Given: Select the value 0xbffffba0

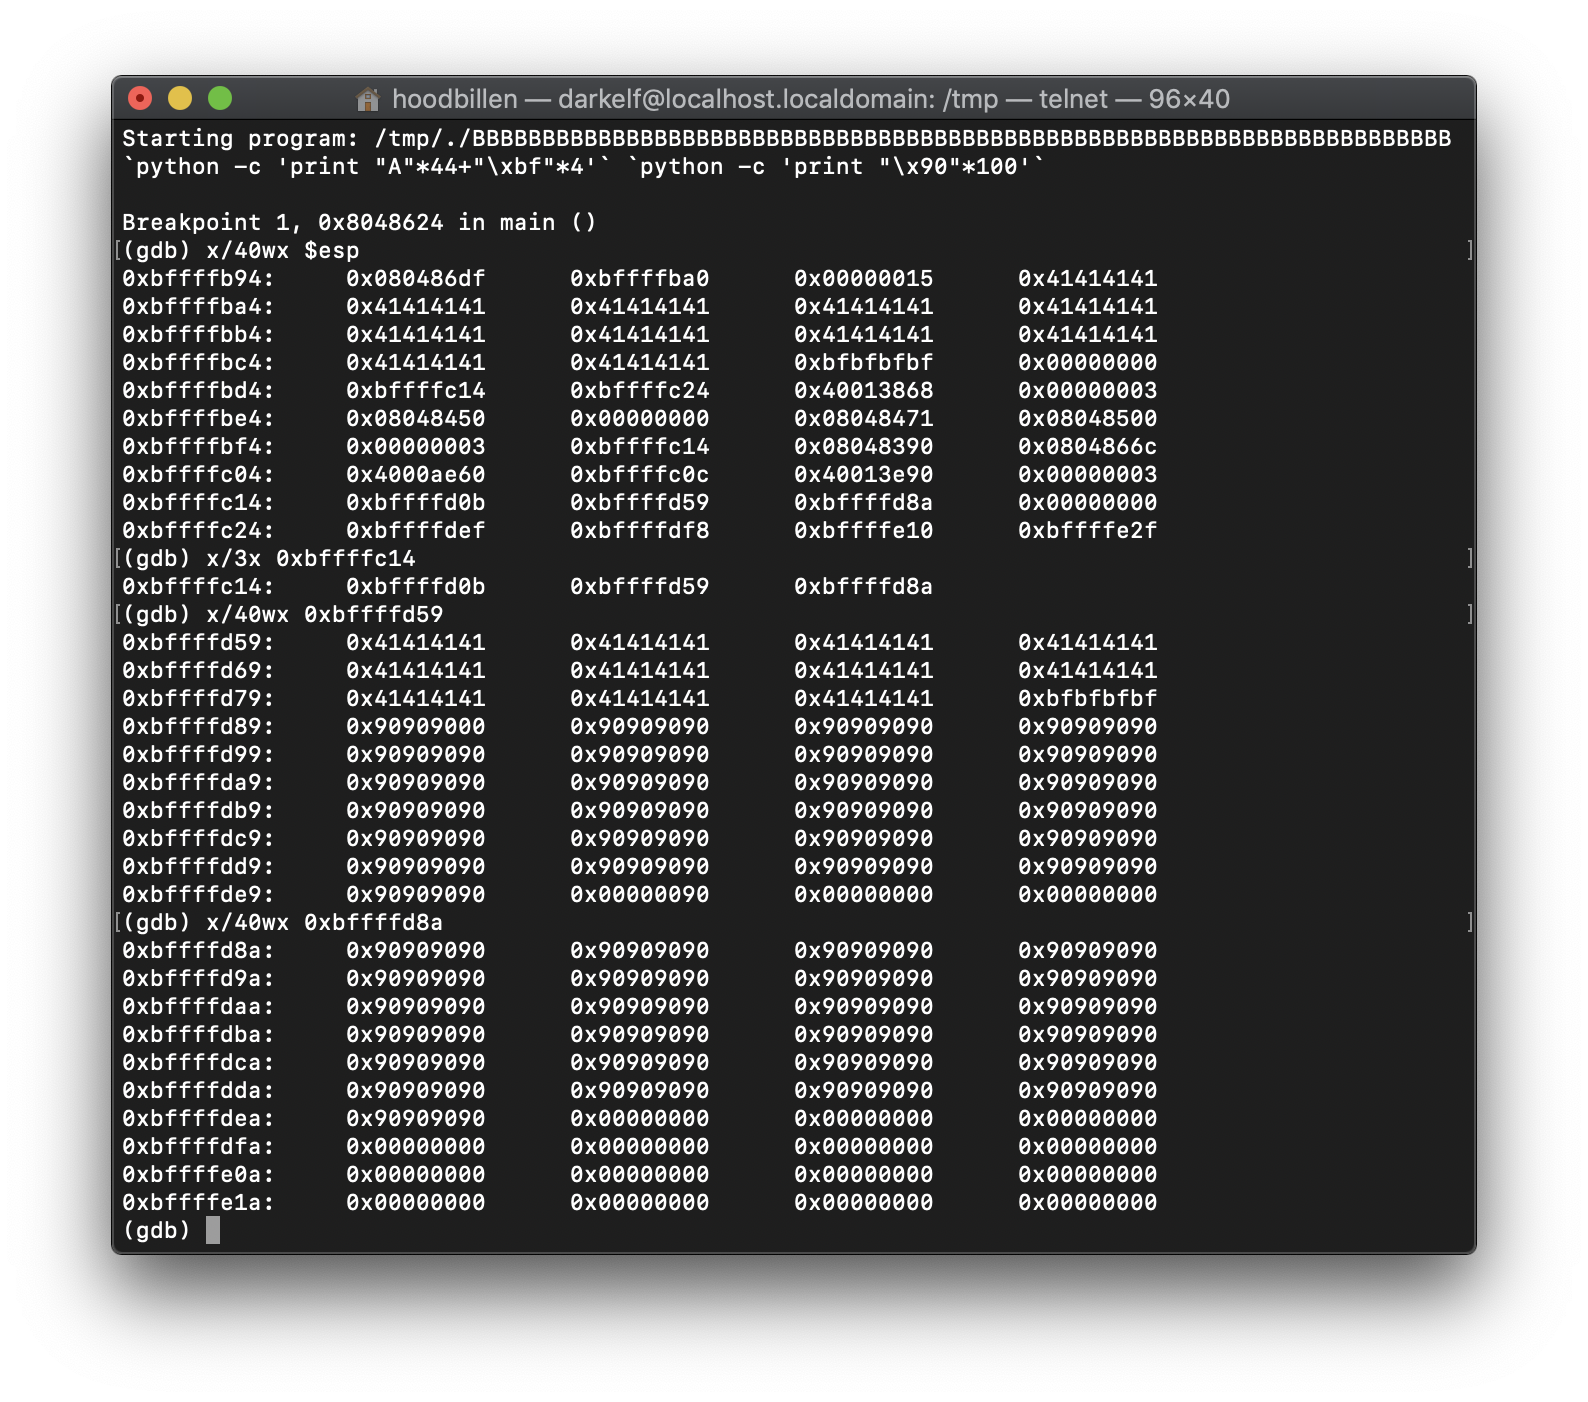Looking at the screenshot, I should 640,278.
